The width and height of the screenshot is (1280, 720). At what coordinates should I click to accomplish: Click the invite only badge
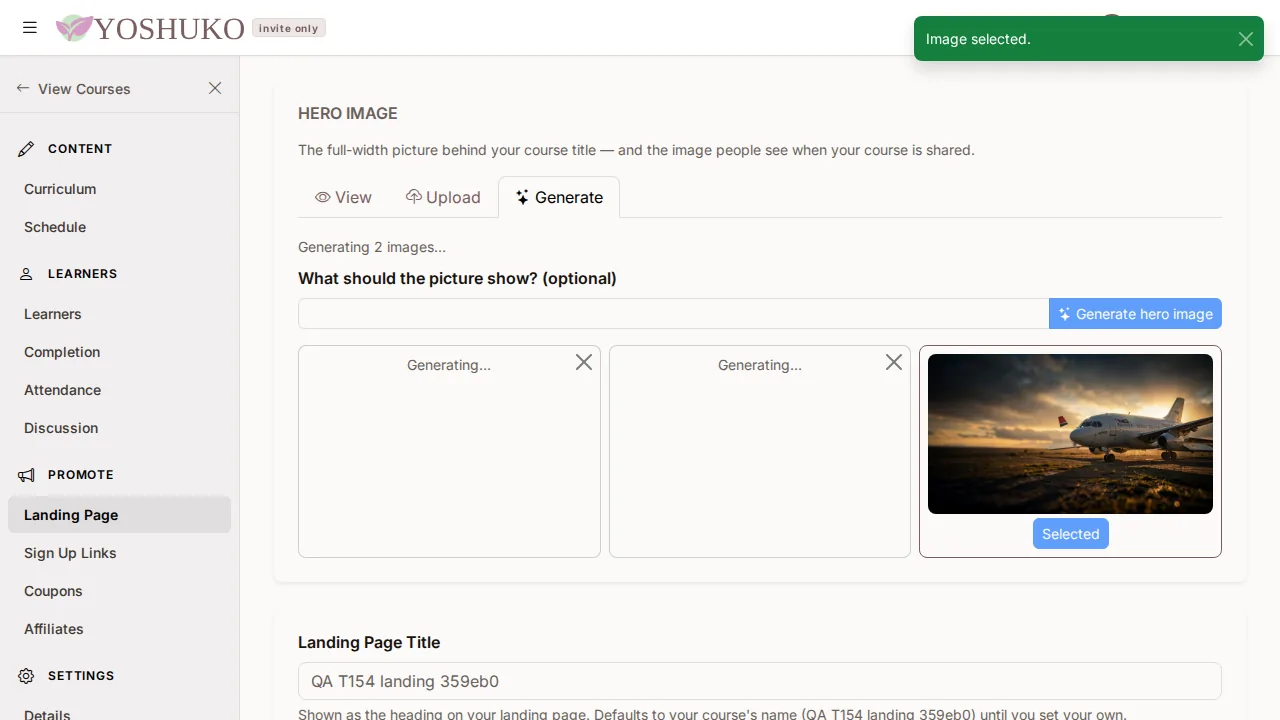pos(288,28)
